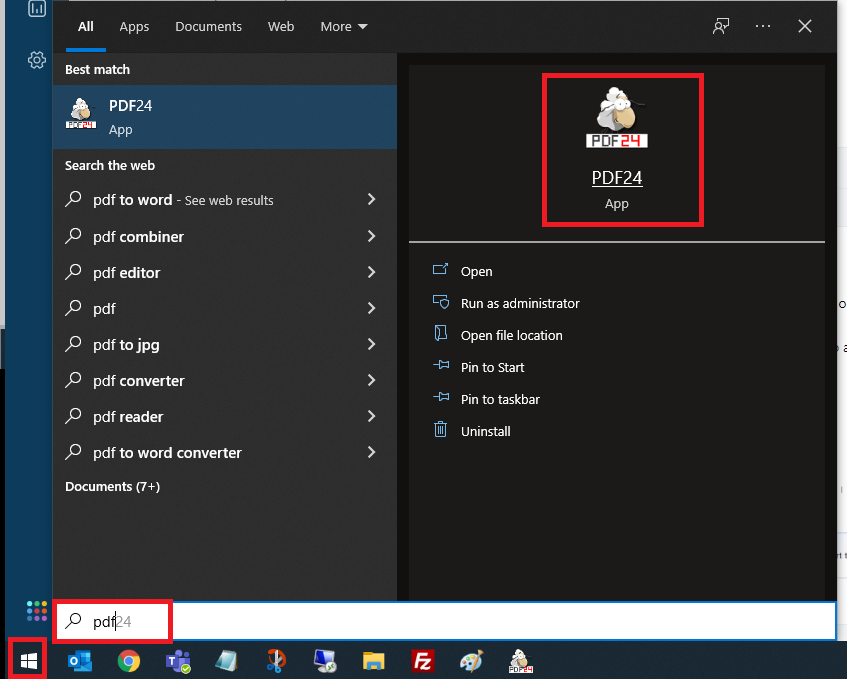Click the large PDF24 logo in preview pane
The image size is (847, 679).
point(617,117)
